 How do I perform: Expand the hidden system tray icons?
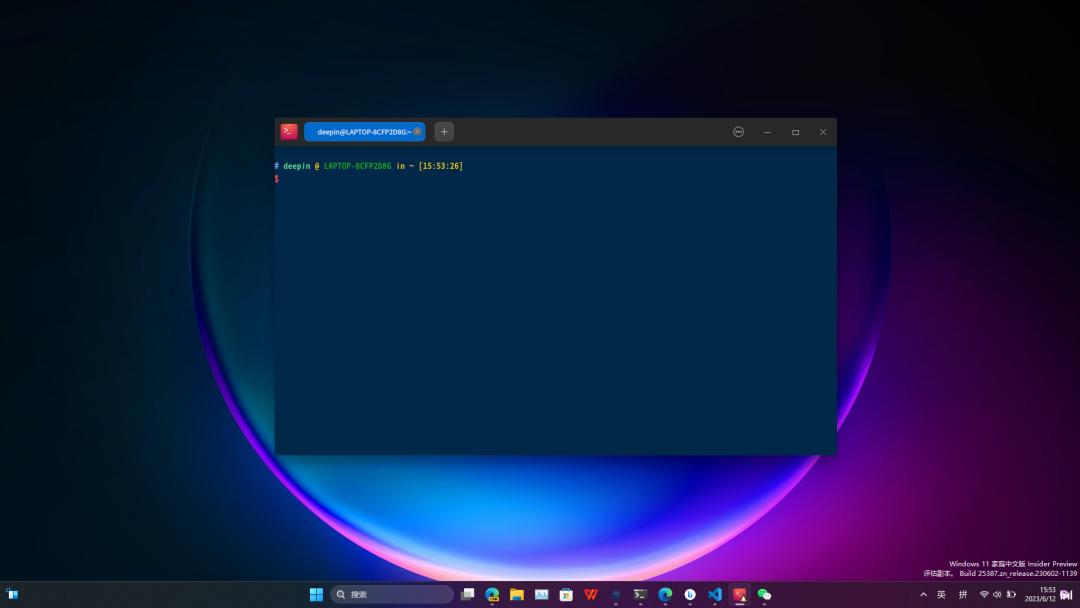coord(923,593)
